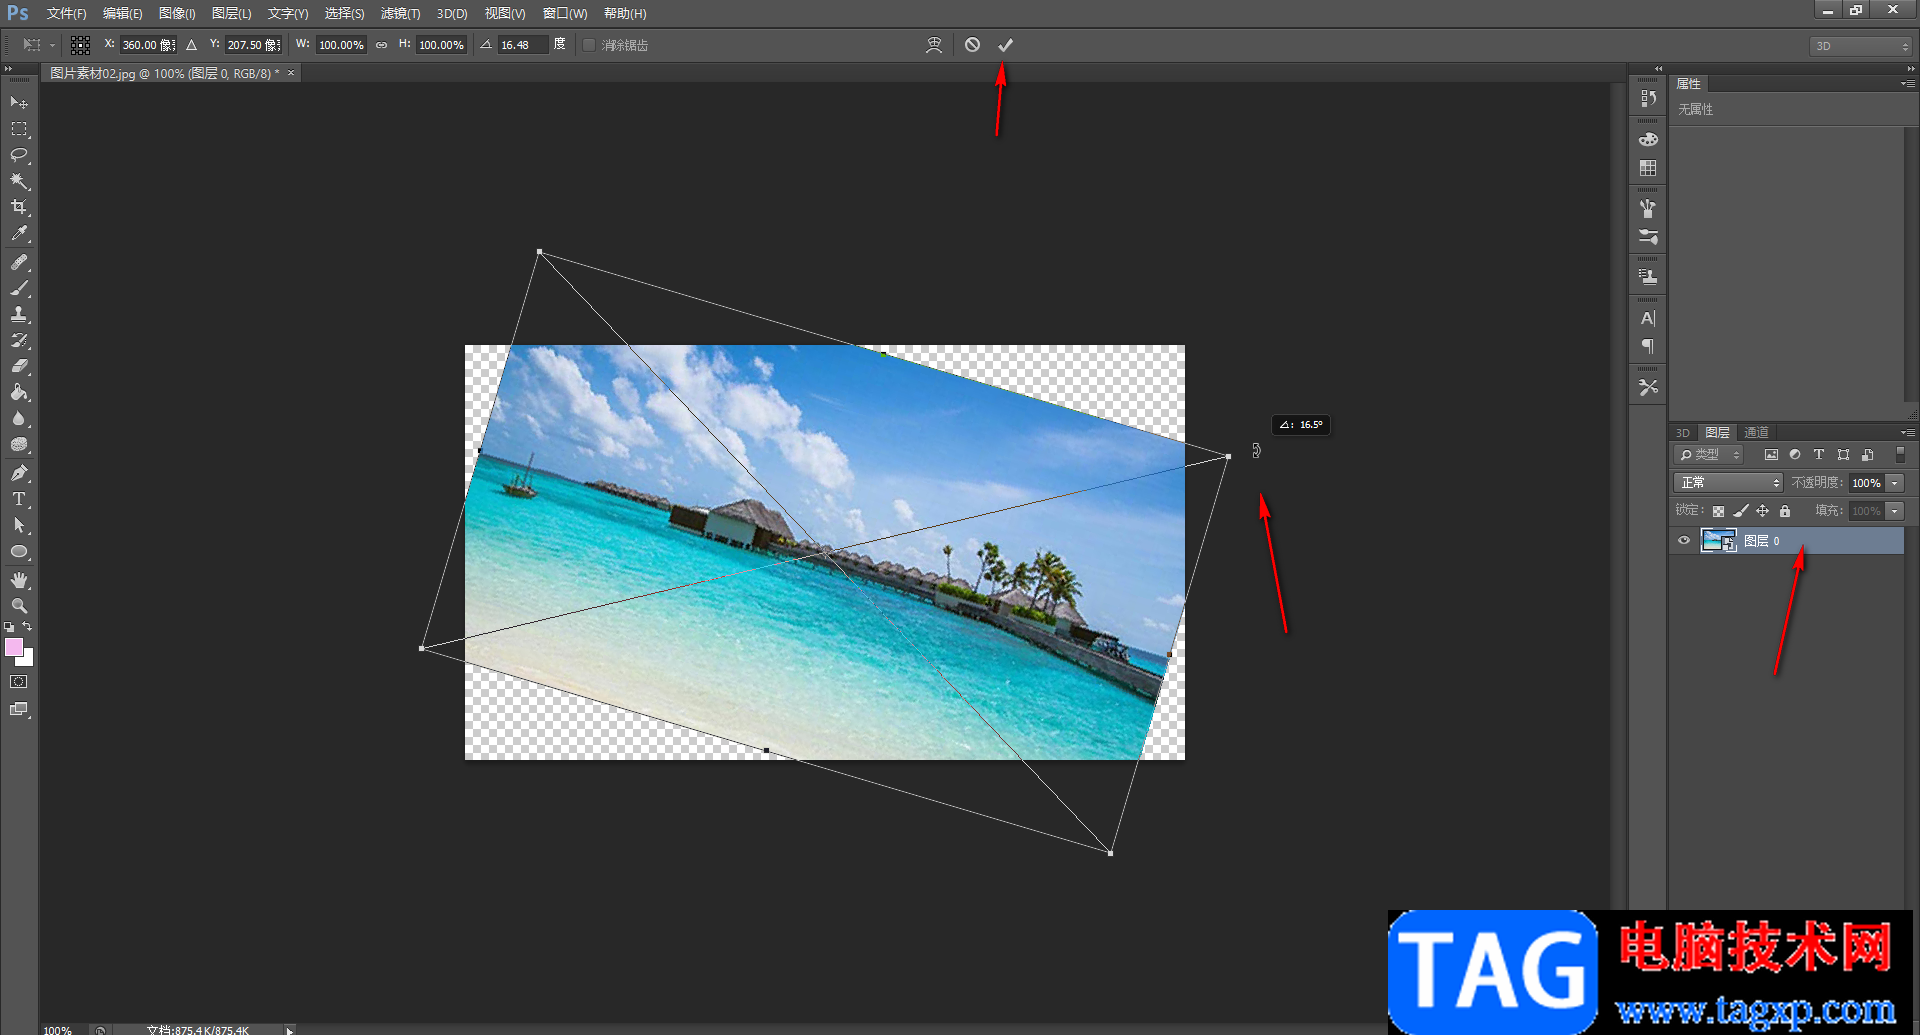Switch to the 通道 channels tab
The height and width of the screenshot is (1035, 1920).
[1756, 433]
